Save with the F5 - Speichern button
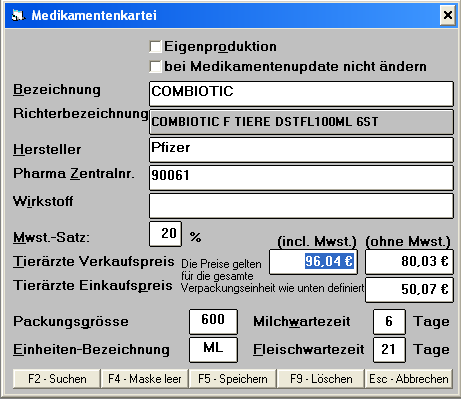Image resolution: width=461 pixels, height=399 pixels. [x=233, y=379]
